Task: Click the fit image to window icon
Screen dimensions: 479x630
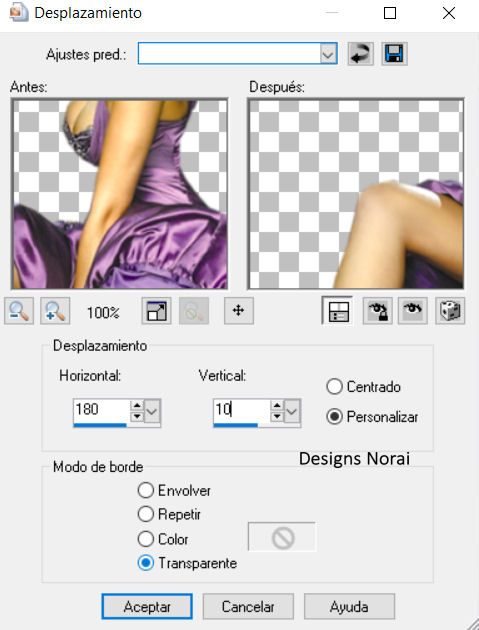Action: [x=156, y=311]
